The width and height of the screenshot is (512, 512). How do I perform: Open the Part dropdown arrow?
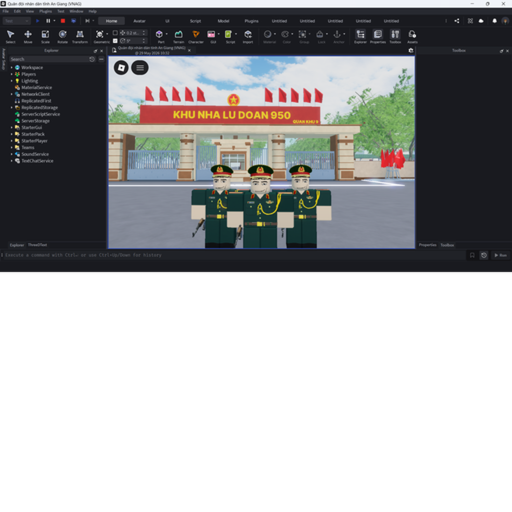[x=167, y=34]
